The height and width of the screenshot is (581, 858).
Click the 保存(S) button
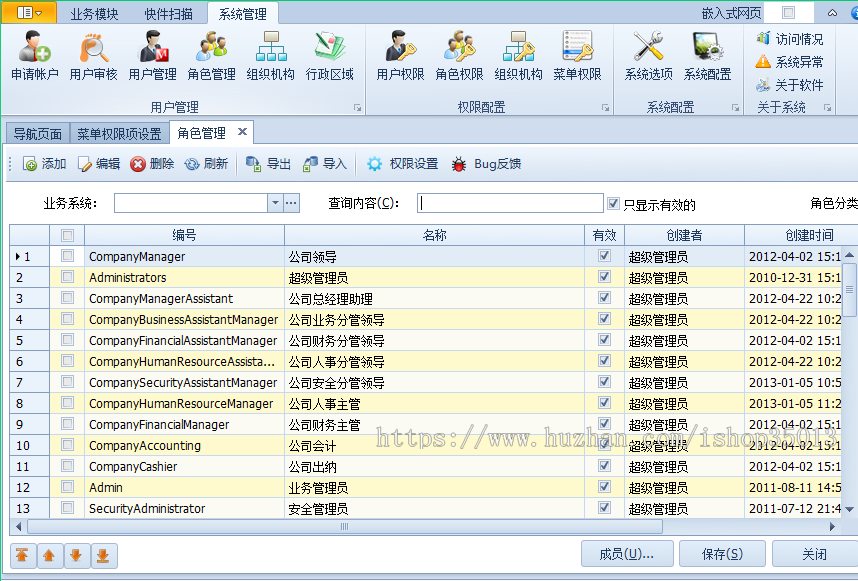tap(722, 554)
